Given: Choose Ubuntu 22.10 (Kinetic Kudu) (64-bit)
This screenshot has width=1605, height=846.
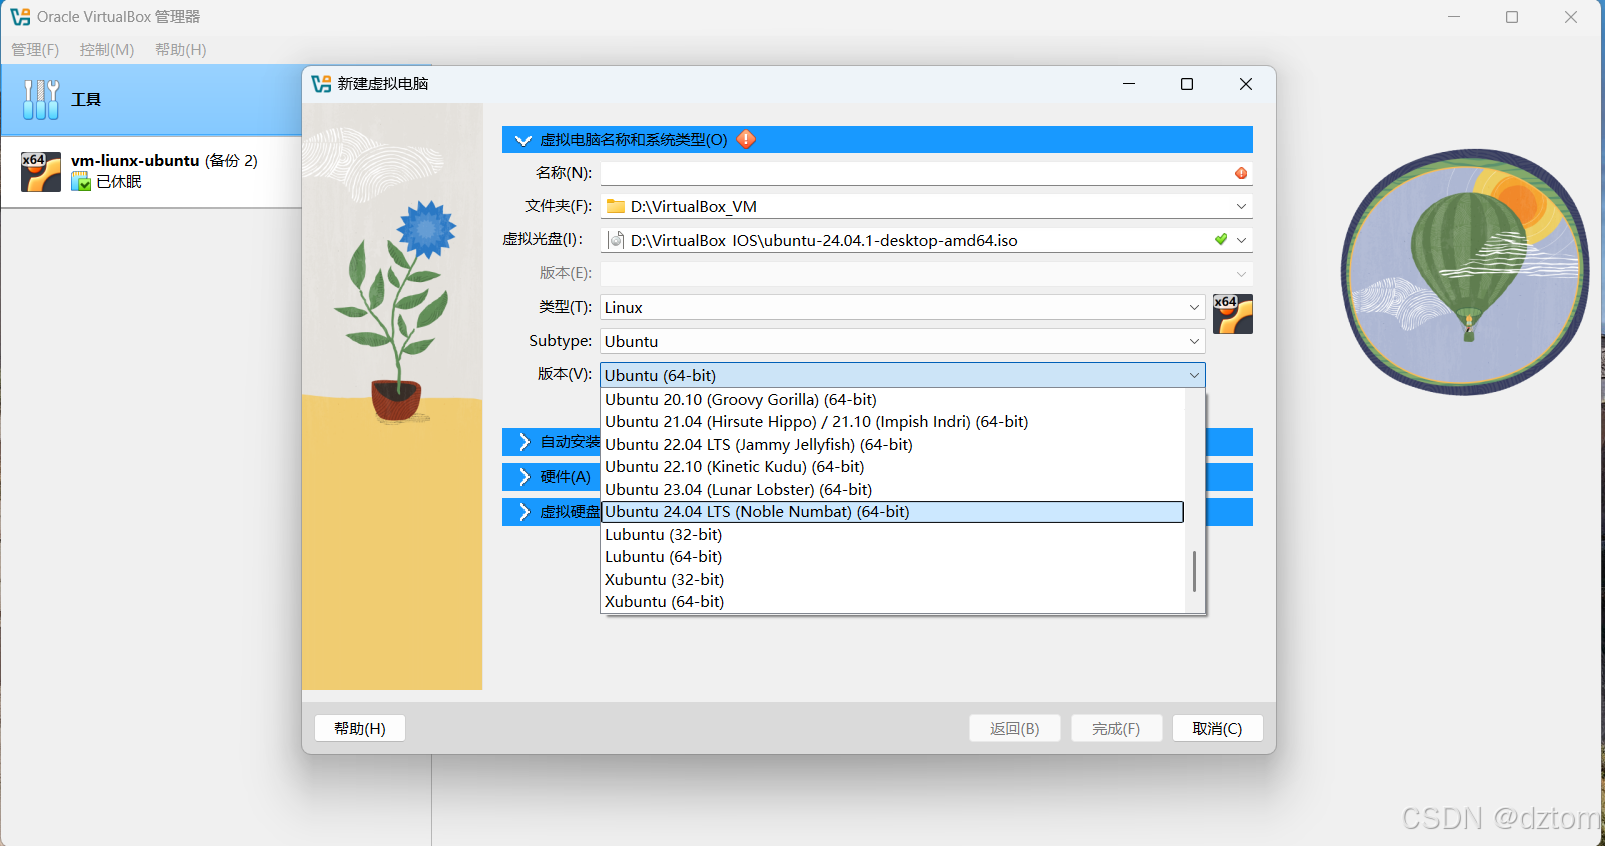Looking at the screenshot, I should click(893, 466).
